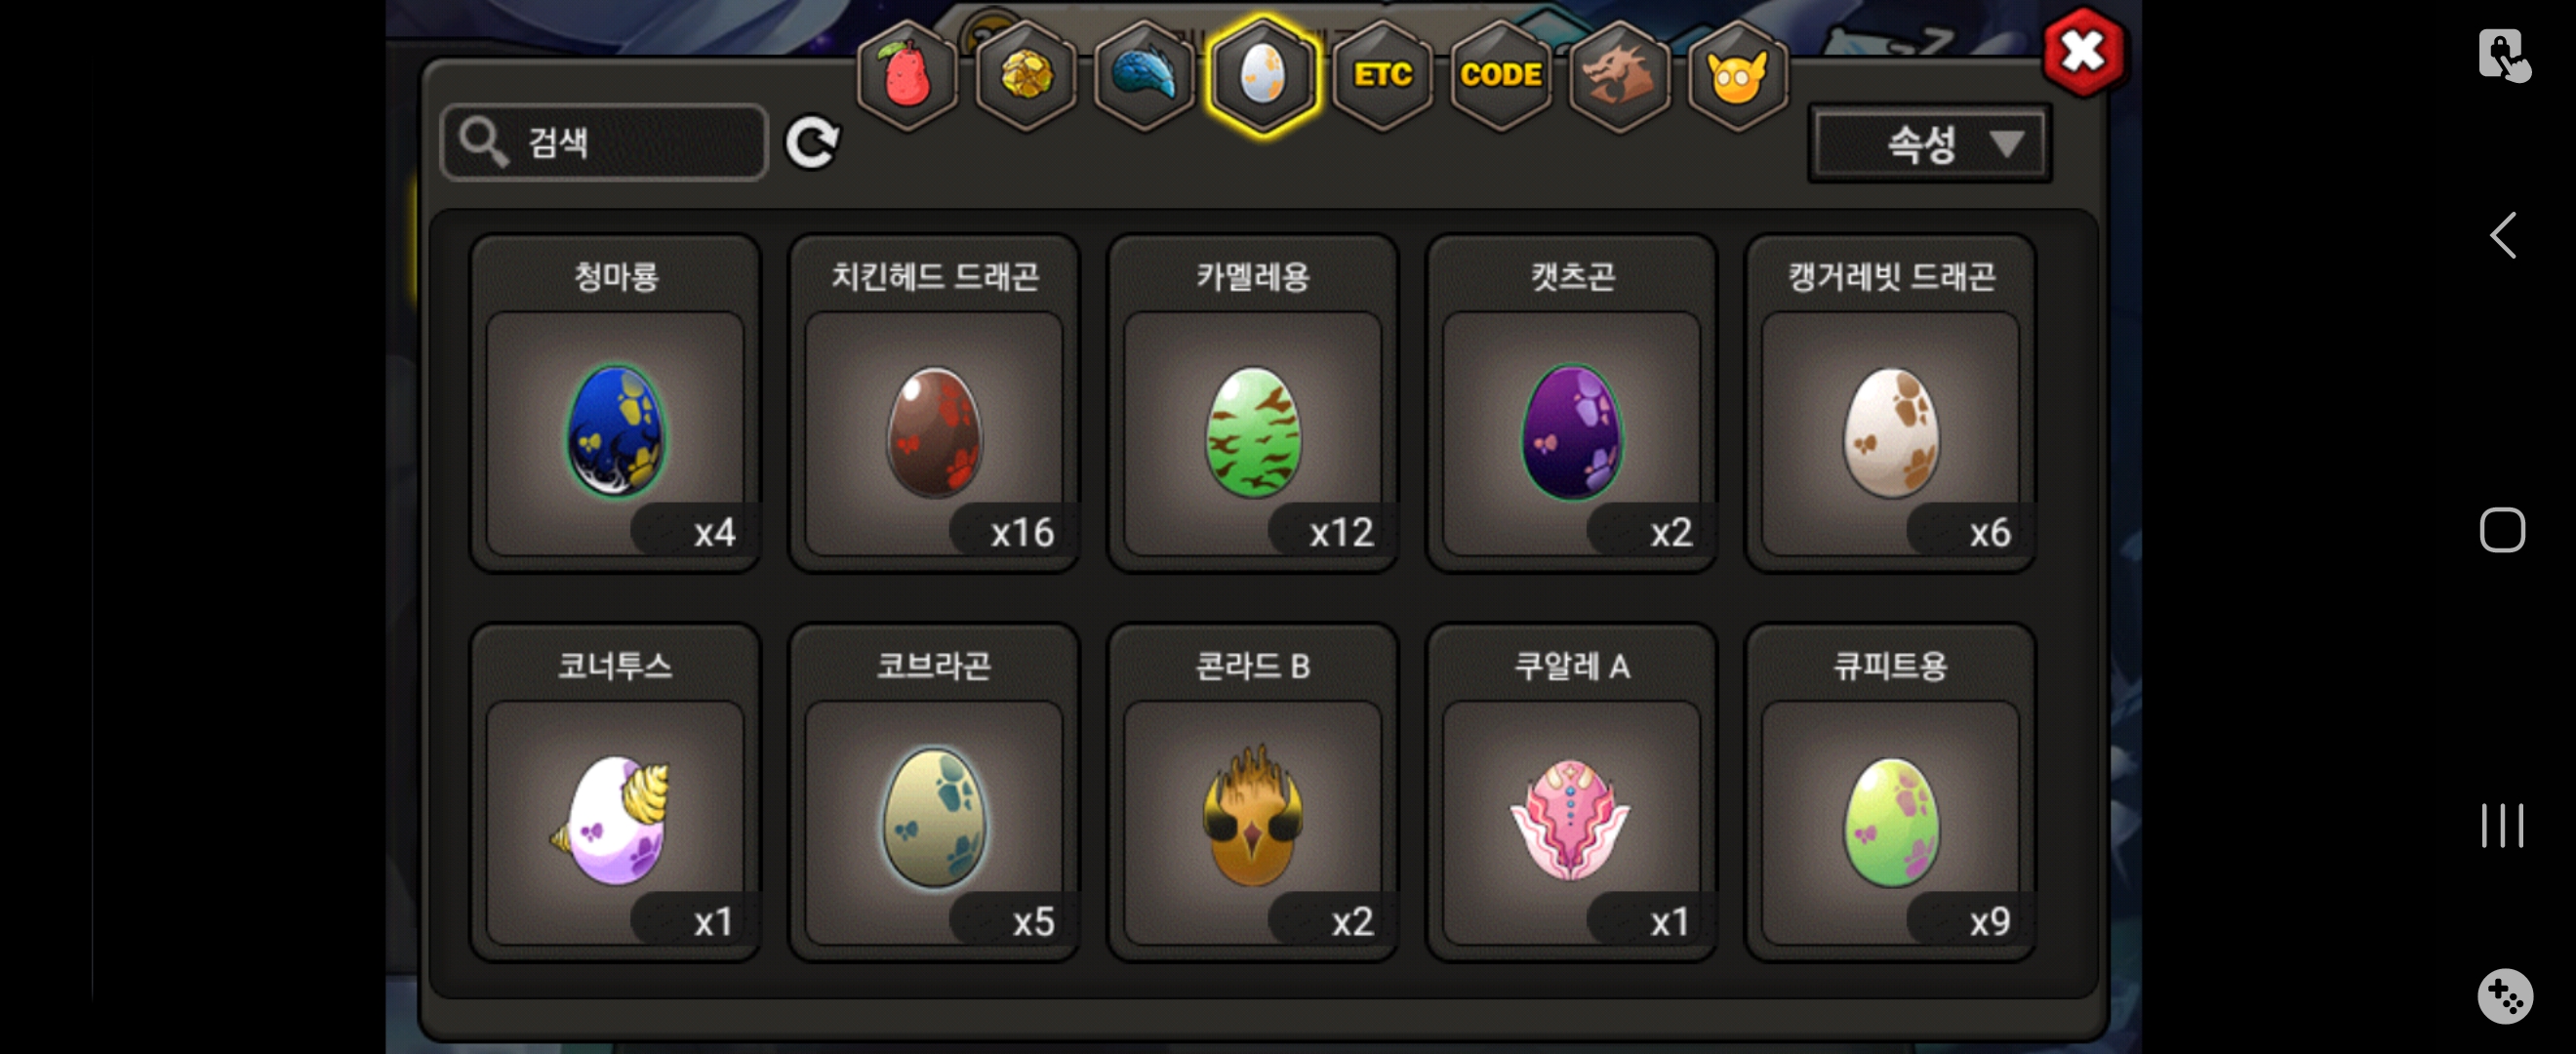Click the 검색 search field
The image size is (2576, 1054).
pos(604,142)
